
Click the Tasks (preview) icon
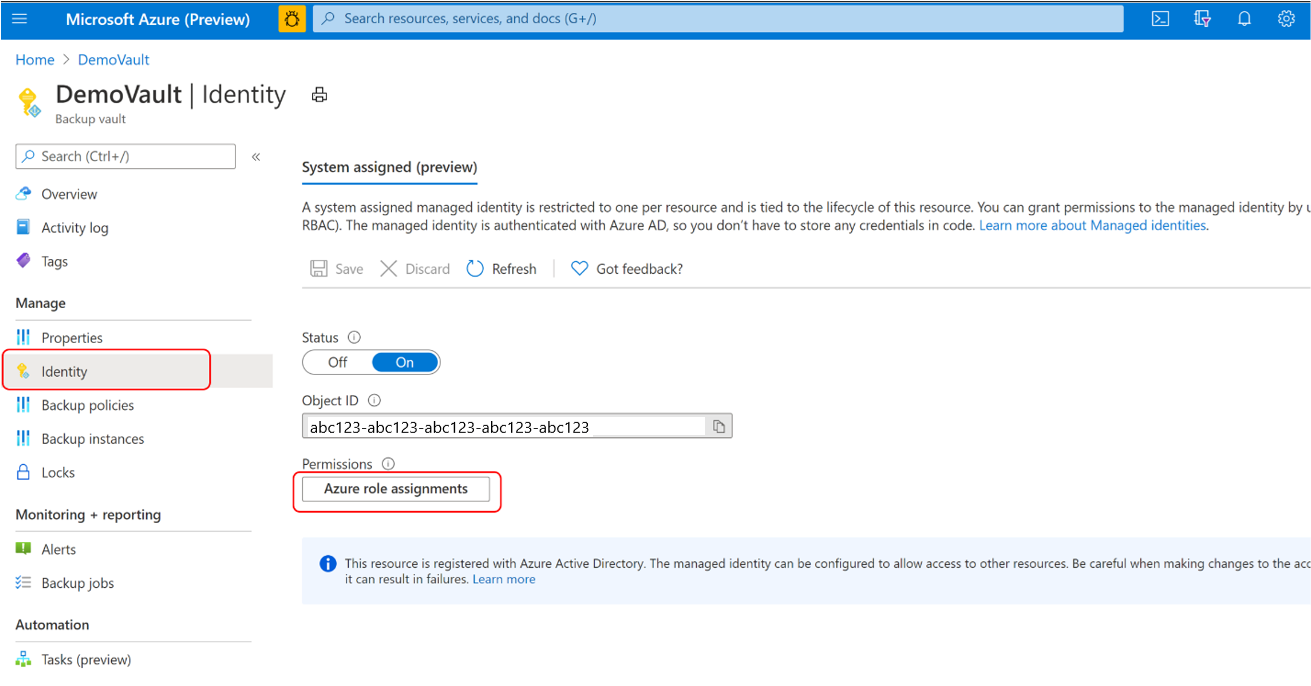24,659
